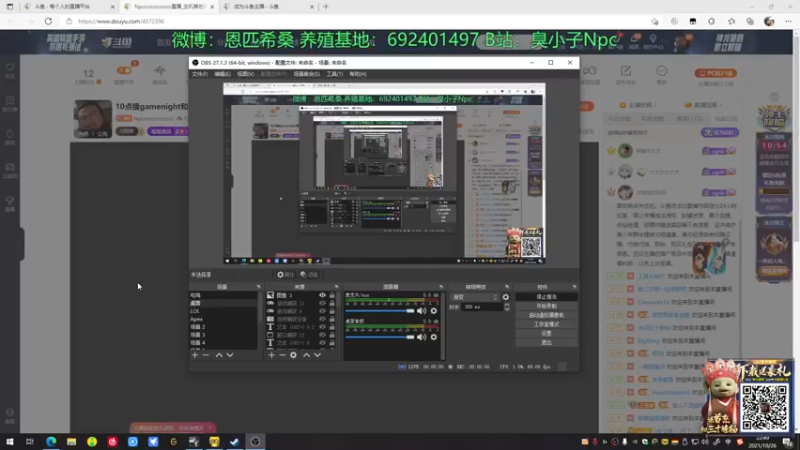Pop out the Audio Mixer dock icon
The image size is (800, 450).
pos(441,287)
